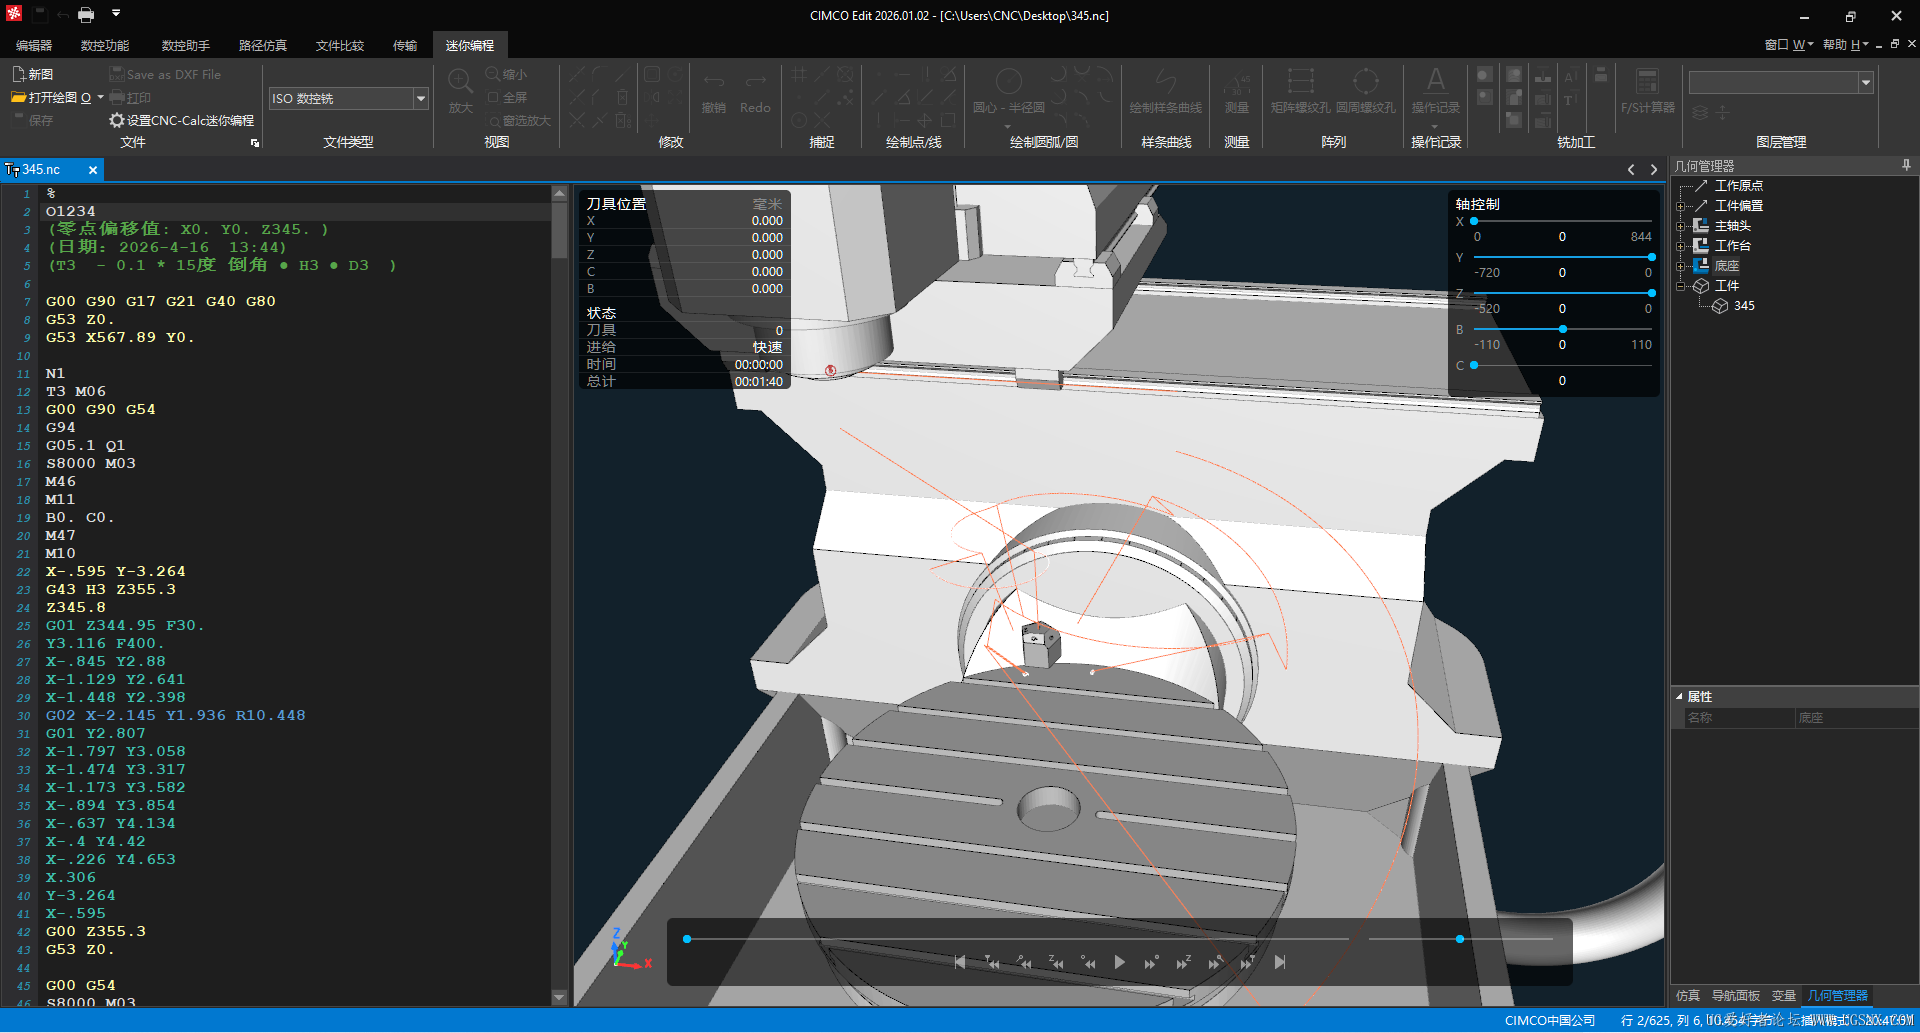Image resolution: width=1920 pixels, height=1033 pixels.
Task: Open the 操作记录 letter A icon
Action: (x=1436, y=81)
